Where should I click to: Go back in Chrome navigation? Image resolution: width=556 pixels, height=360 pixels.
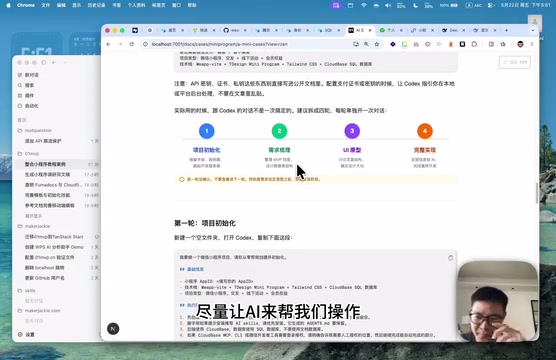[x=109, y=44]
